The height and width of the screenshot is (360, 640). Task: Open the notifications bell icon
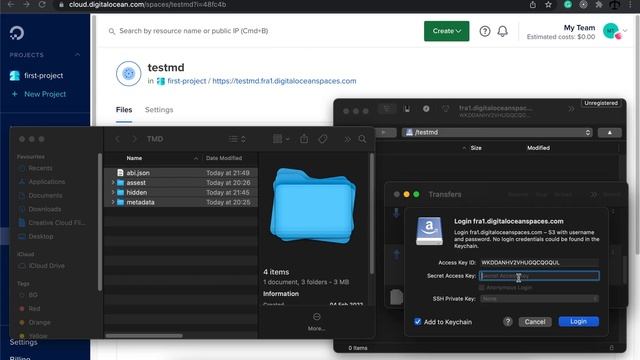tap(502, 31)
